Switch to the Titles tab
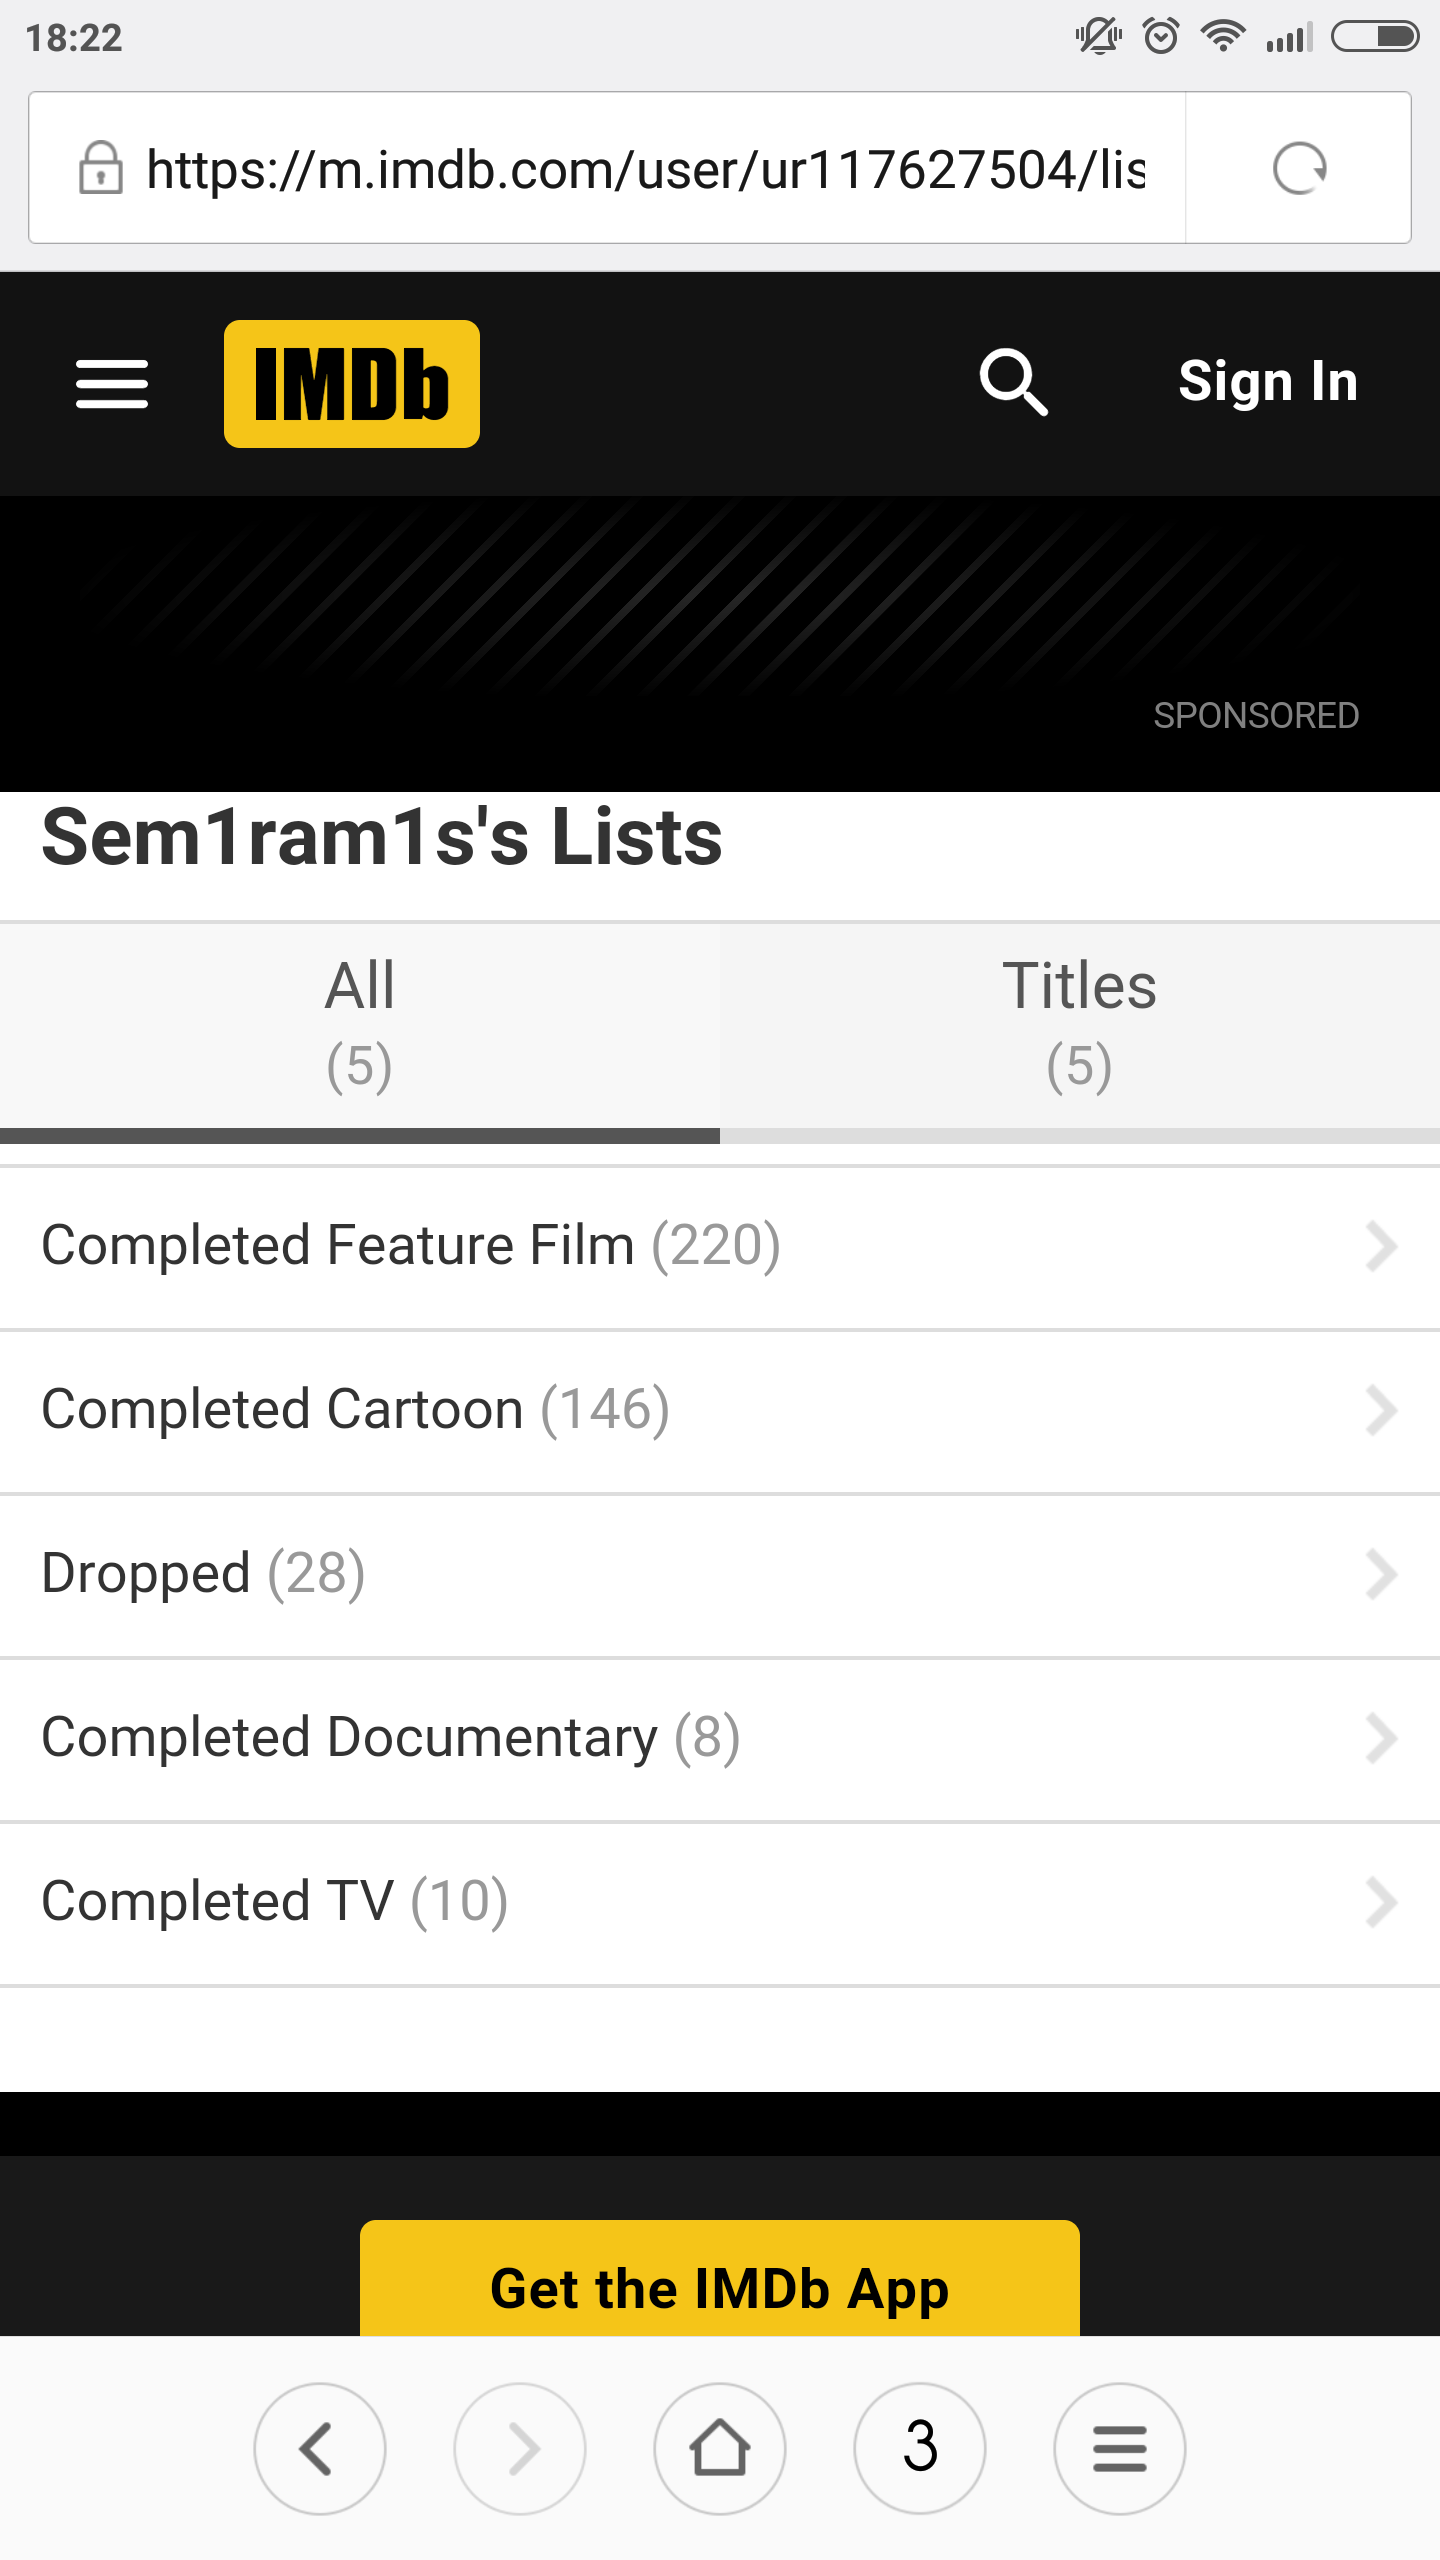 click(1080, 1027)
